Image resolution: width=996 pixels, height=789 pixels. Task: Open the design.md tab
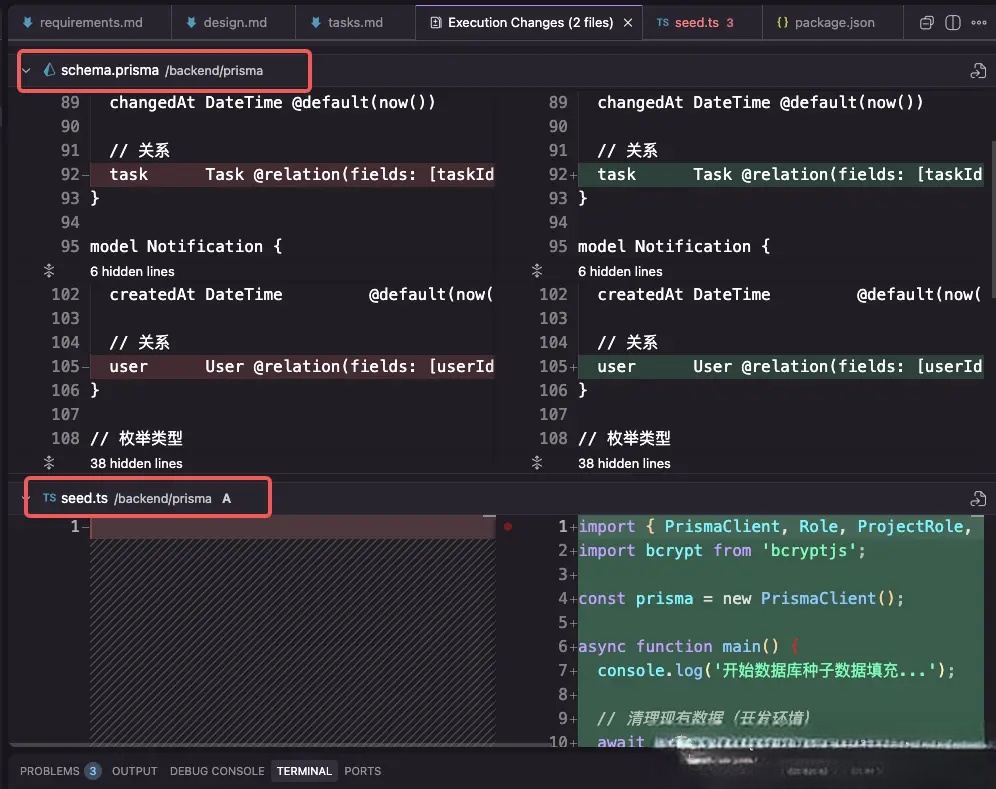coord(232,20)
